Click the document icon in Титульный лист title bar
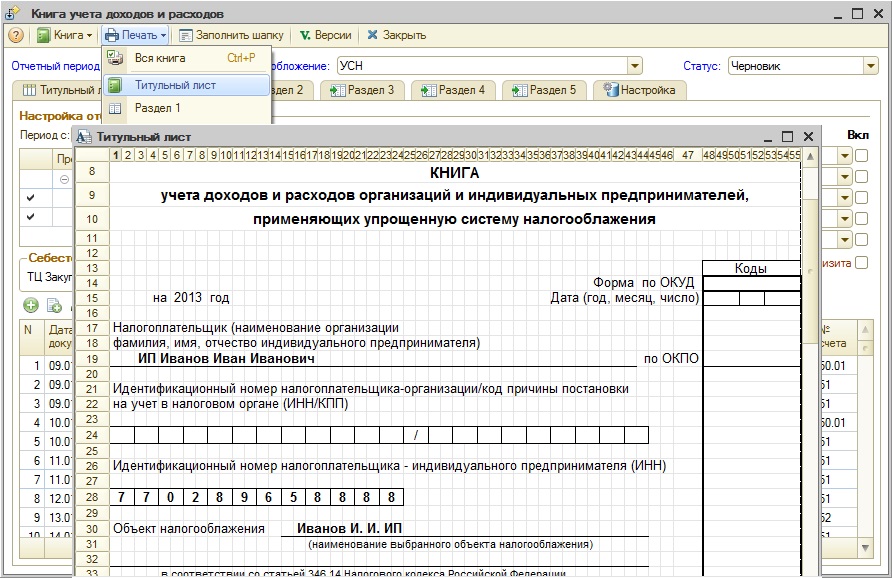The width and height of the screenshot is (892, 578). (84, 137)
